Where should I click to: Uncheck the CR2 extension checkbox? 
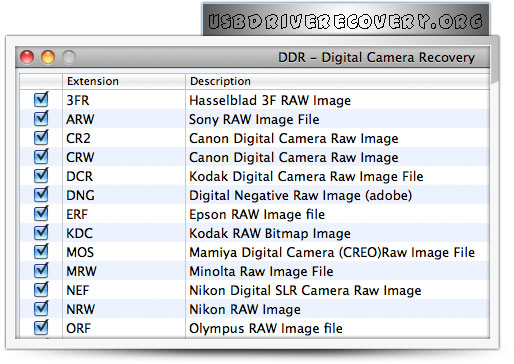tap(41, 138)
